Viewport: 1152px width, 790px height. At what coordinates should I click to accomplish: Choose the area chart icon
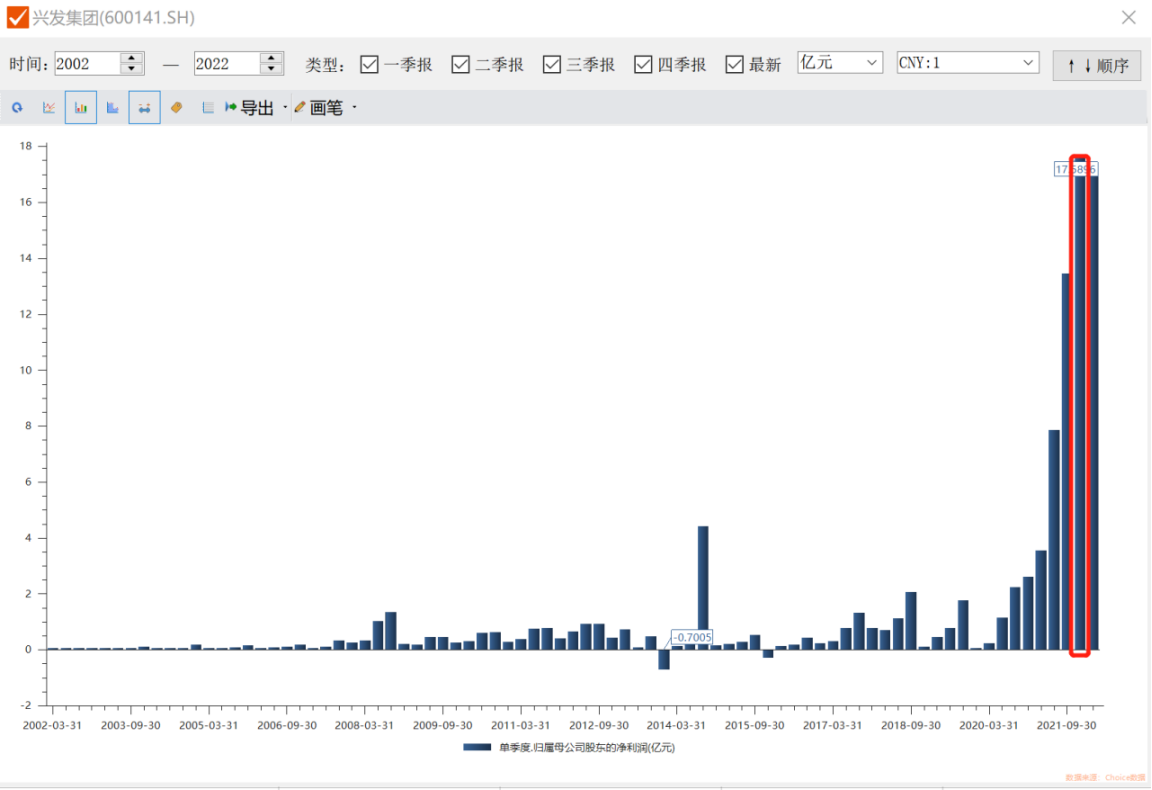click(113, 108)
